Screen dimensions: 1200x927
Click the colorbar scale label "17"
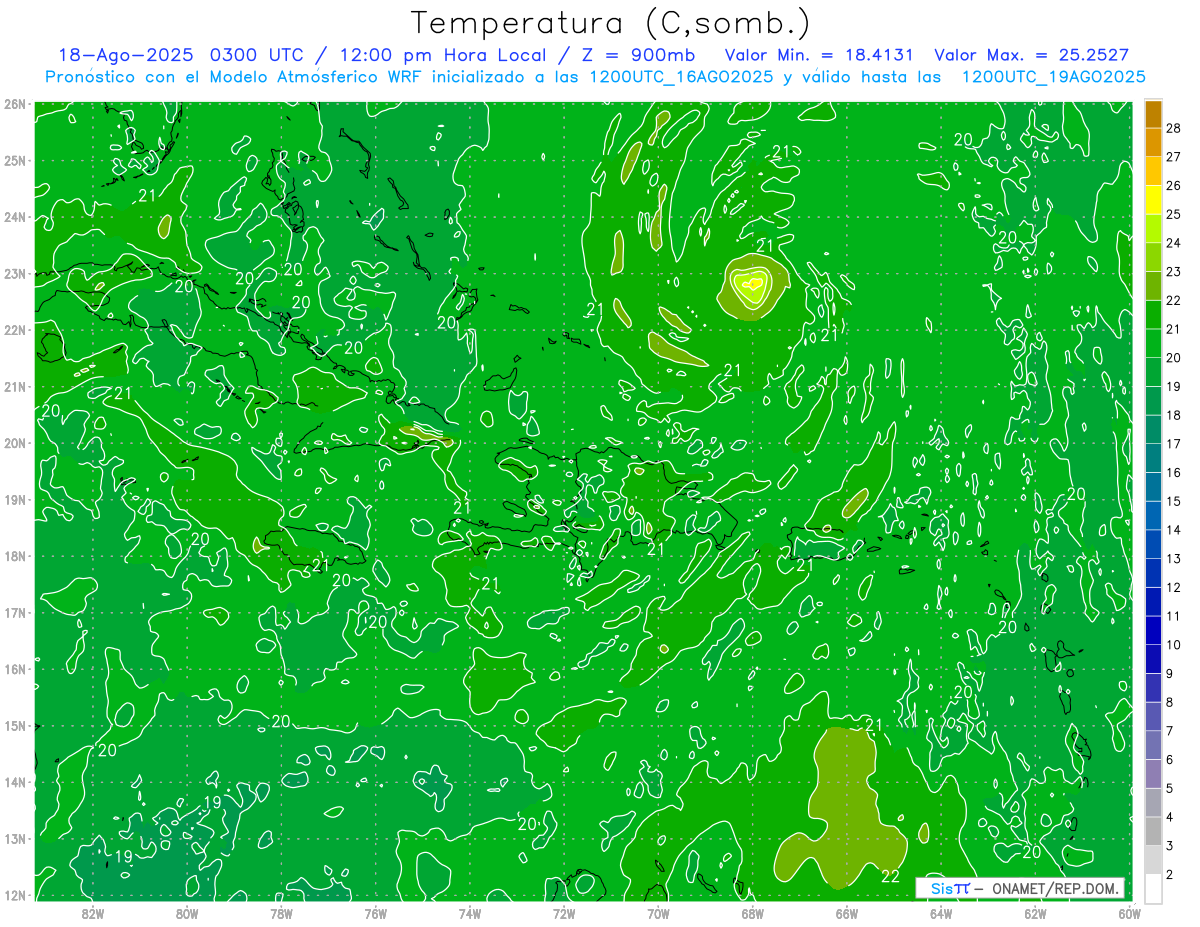tap(1173, 444)
